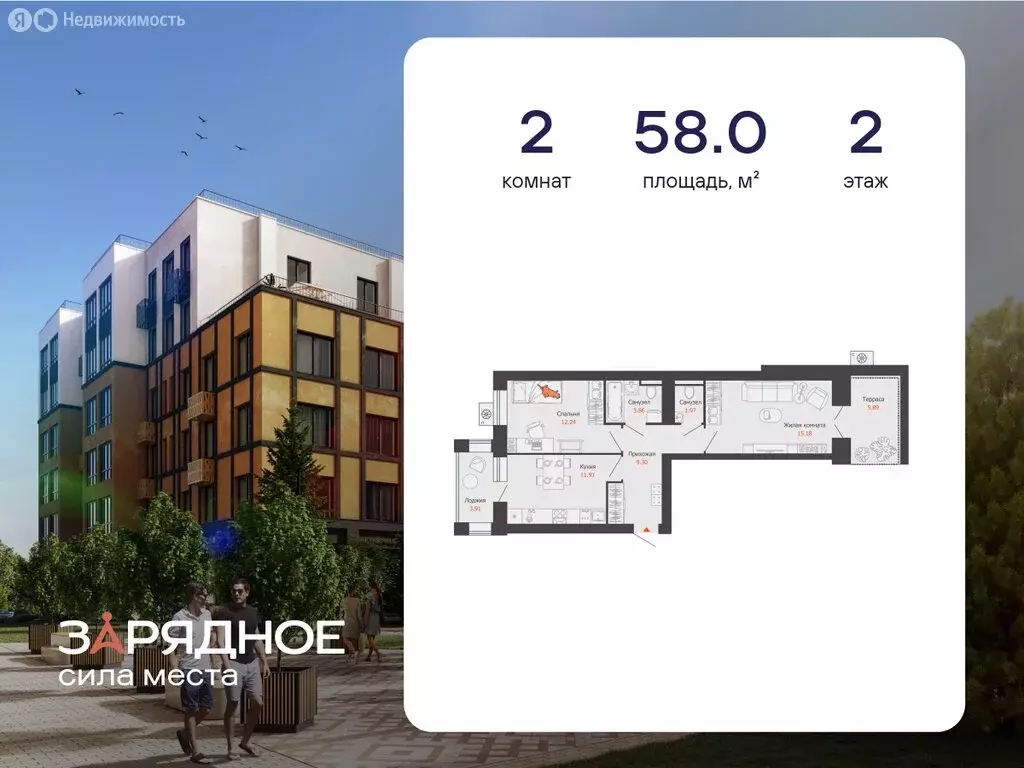
Task: Click the air conditioner unit icon beside Спальня
Action: [486, 413]
